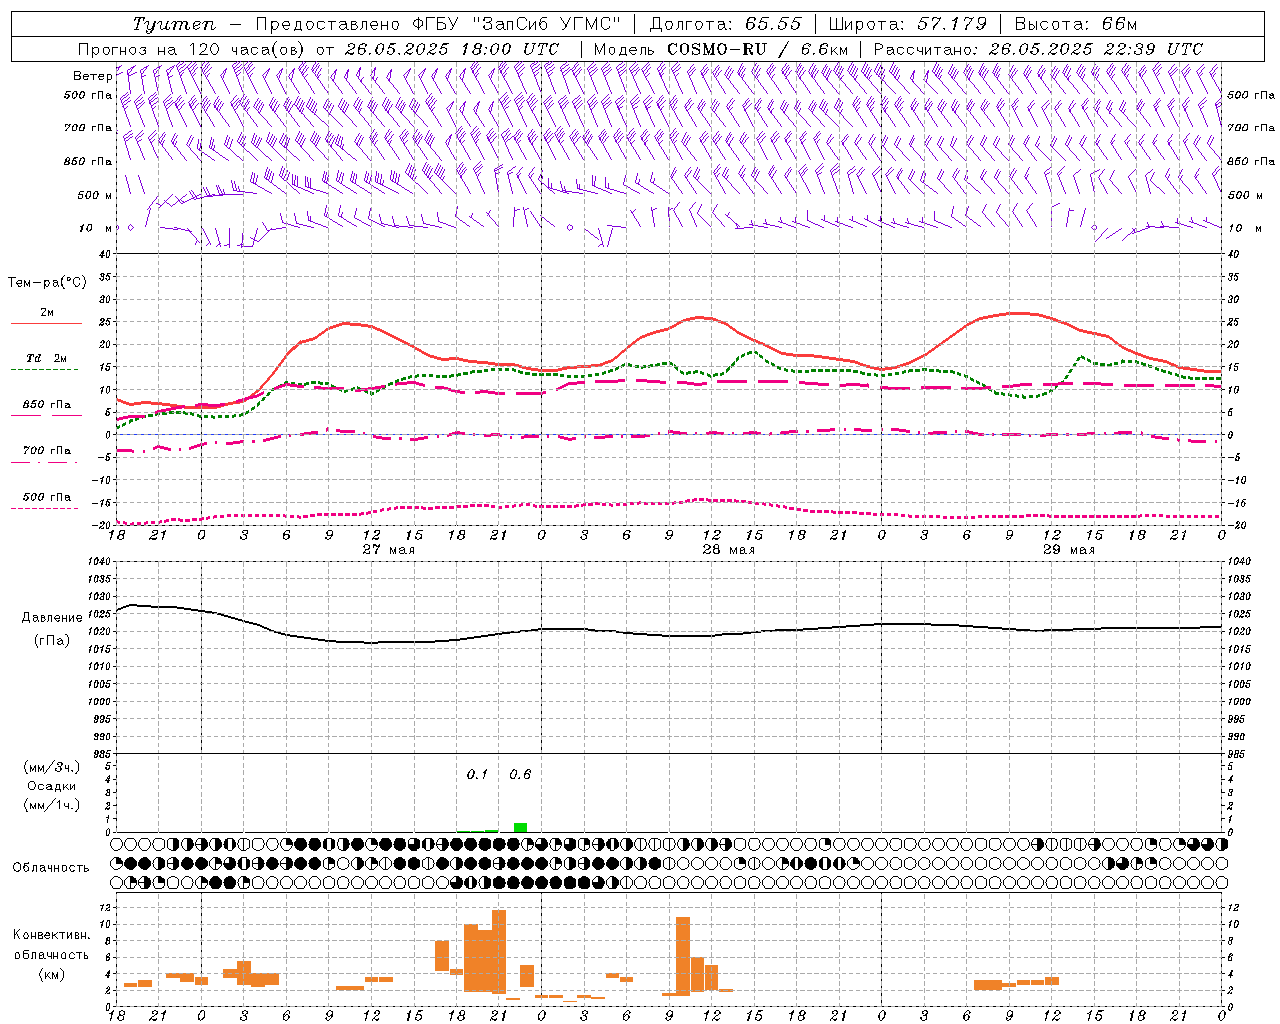Click the green 0.6 mm precipitation bar
The height and width of the screenshot is (1024, 1280).
520,827
